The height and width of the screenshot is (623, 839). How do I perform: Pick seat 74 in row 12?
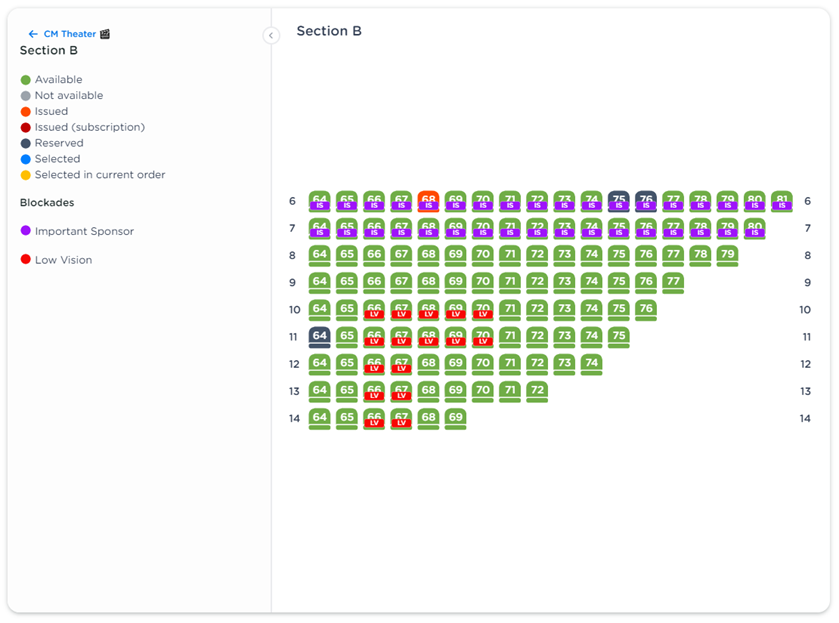pyautogui.click(x=591, y=364)
